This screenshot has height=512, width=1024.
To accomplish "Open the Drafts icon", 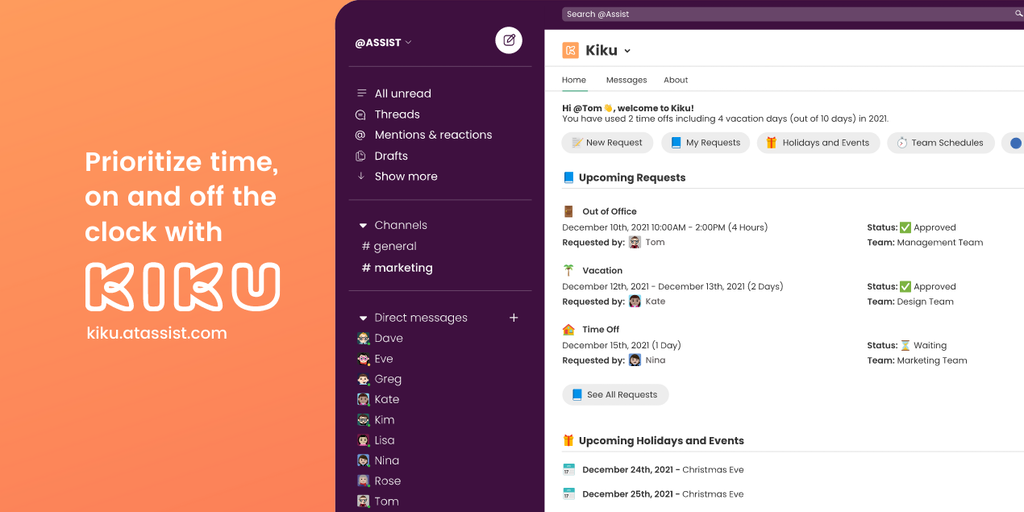I will 360,156.
